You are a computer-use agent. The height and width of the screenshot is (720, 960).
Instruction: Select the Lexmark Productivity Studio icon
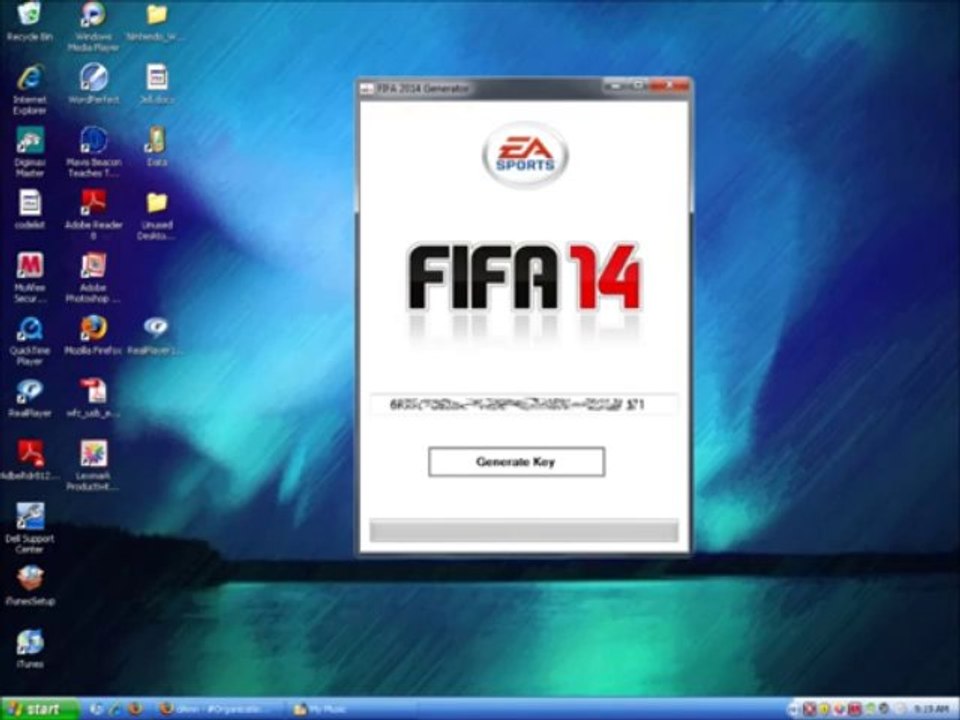[x=93, y=465]
